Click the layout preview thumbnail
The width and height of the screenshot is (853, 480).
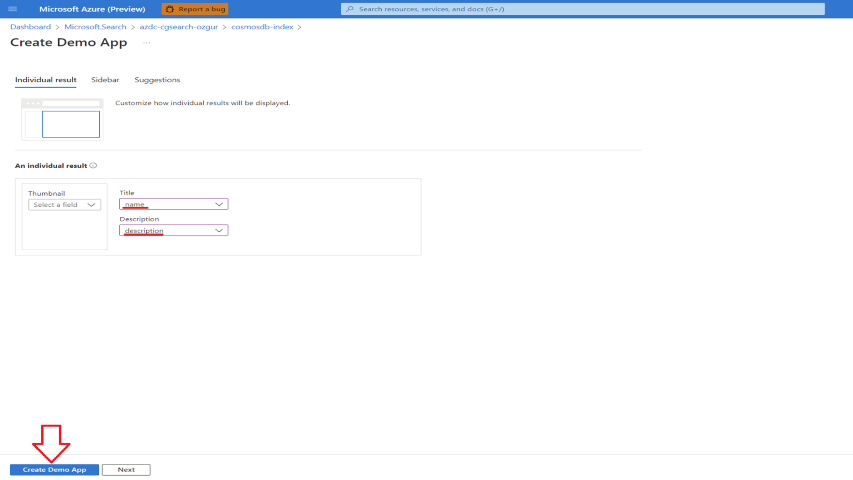(x=62, y=119)
